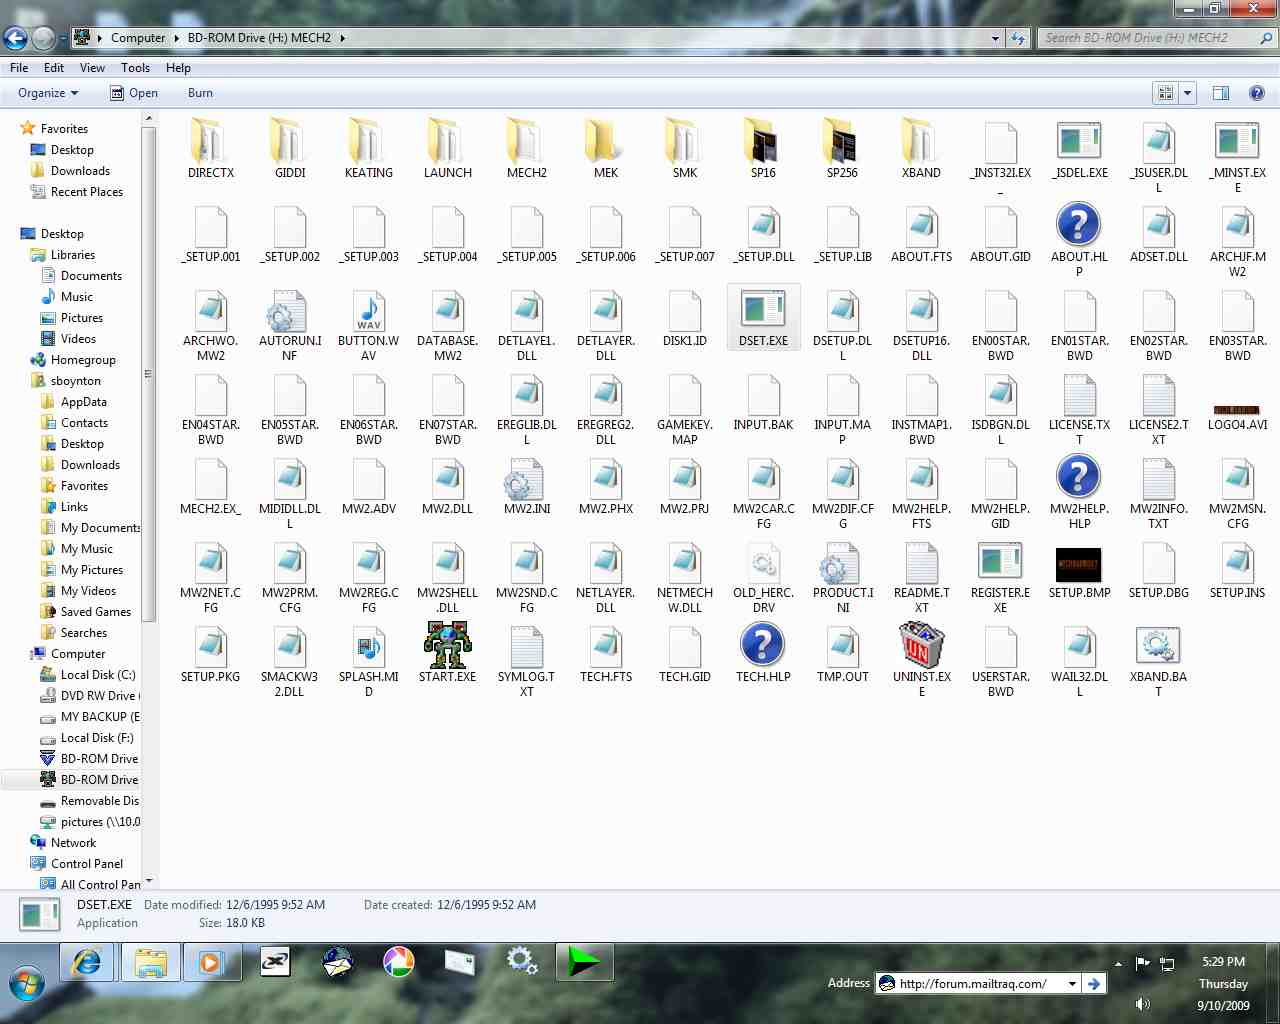Open the change-your-view dropdown arrow
This screenshot has height=1024, width=1280.
[1186, 92]
